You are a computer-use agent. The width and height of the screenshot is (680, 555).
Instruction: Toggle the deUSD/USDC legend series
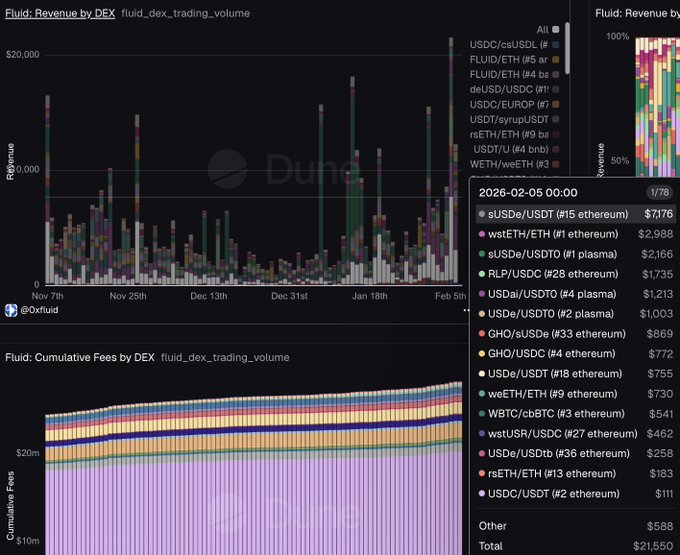(x=514, y=89)
